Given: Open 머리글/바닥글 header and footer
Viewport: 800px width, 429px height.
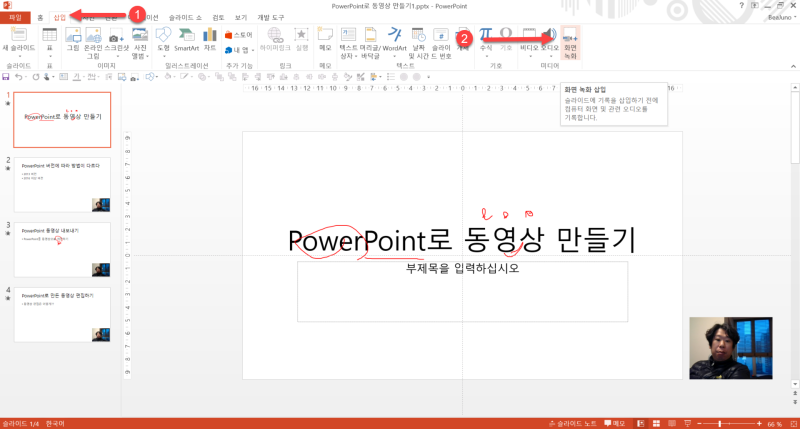Looking at the screenshot, I should 370,43.
